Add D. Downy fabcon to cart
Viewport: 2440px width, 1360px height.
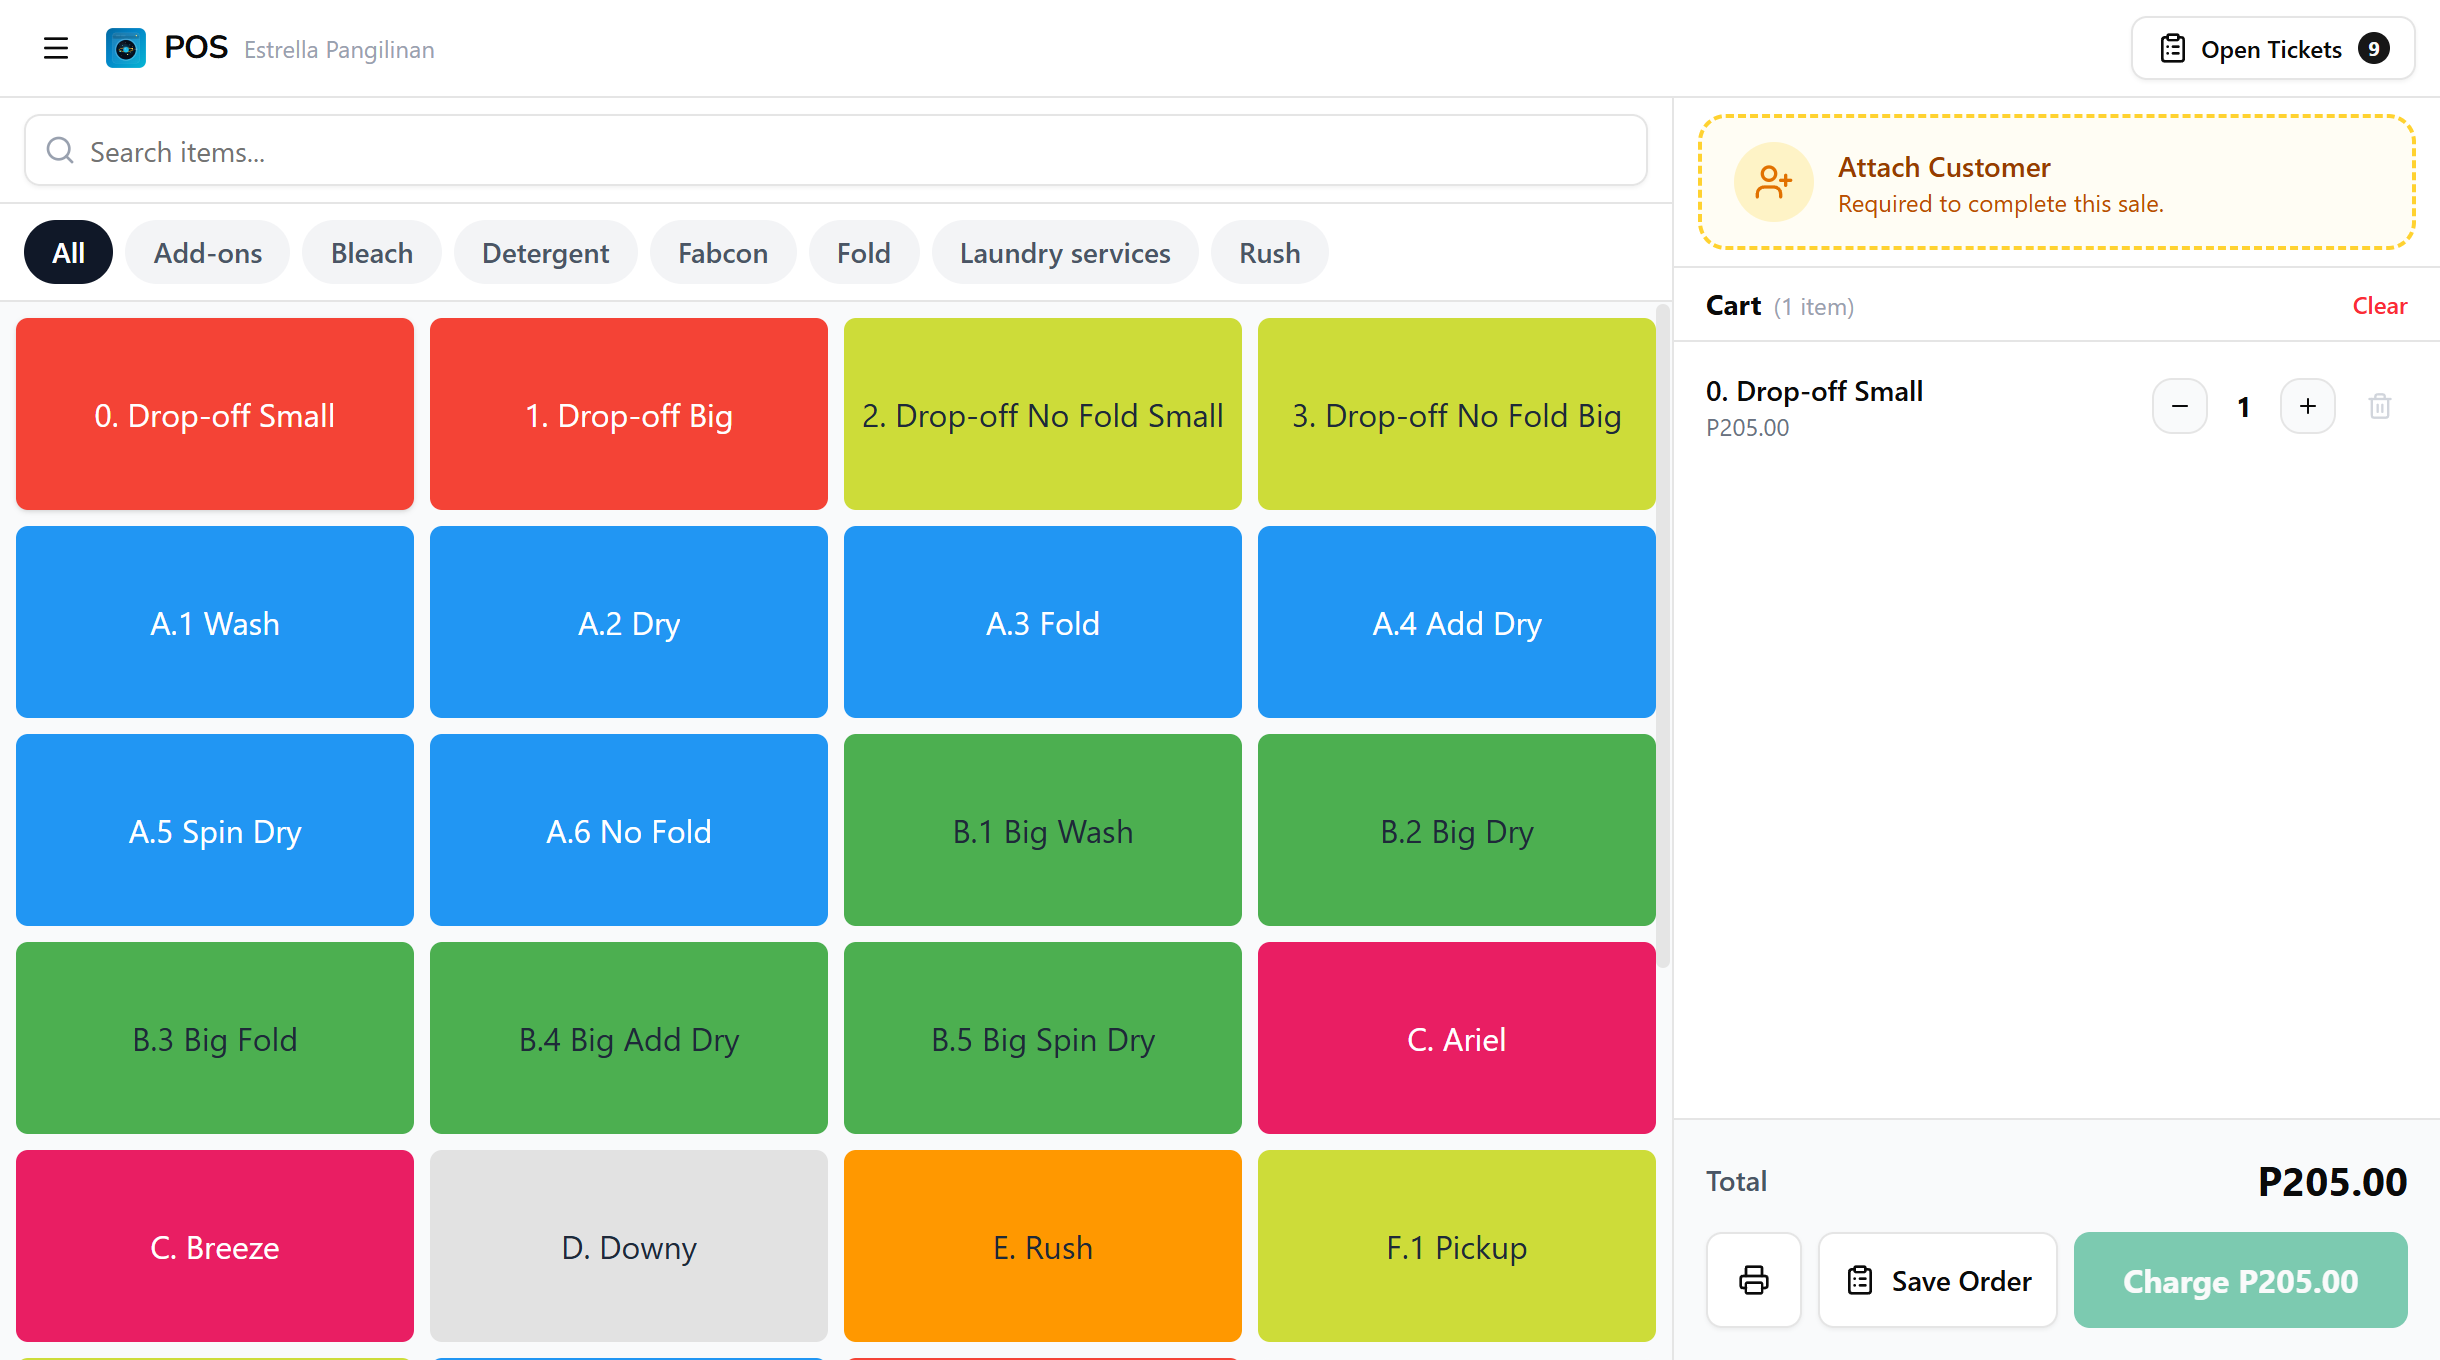(629, 1246)
